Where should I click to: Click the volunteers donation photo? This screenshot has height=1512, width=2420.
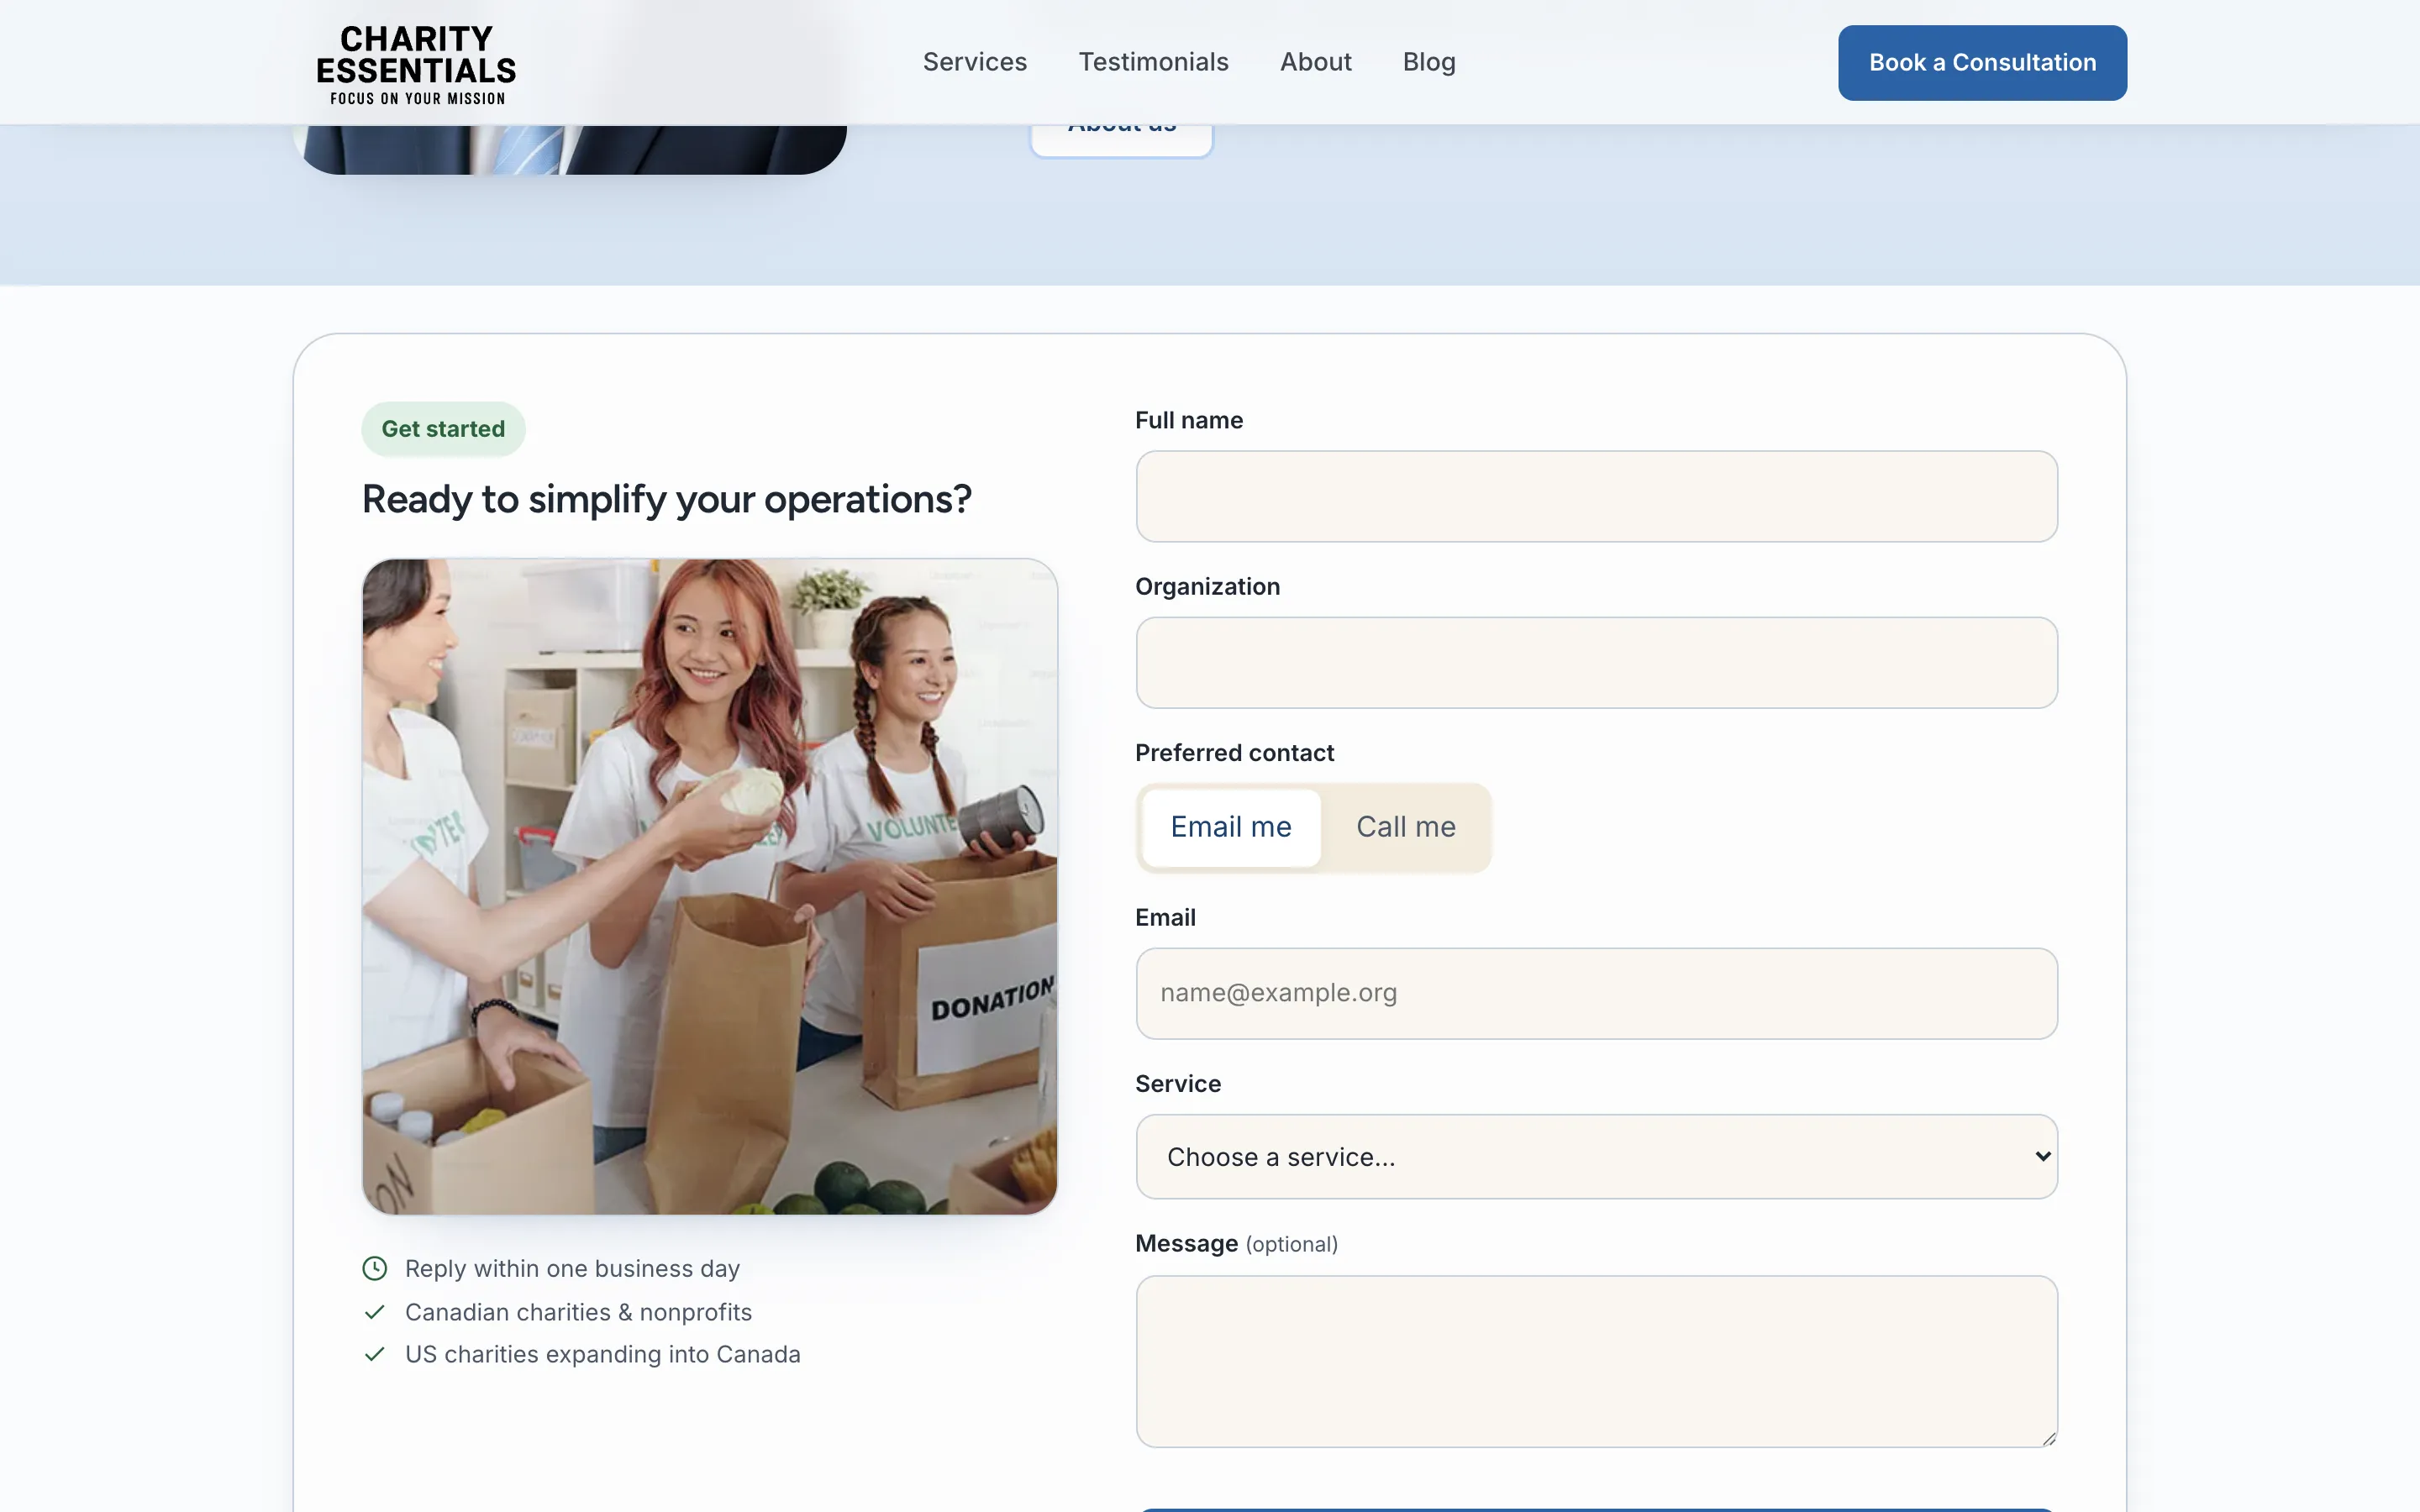pos(709,886)
